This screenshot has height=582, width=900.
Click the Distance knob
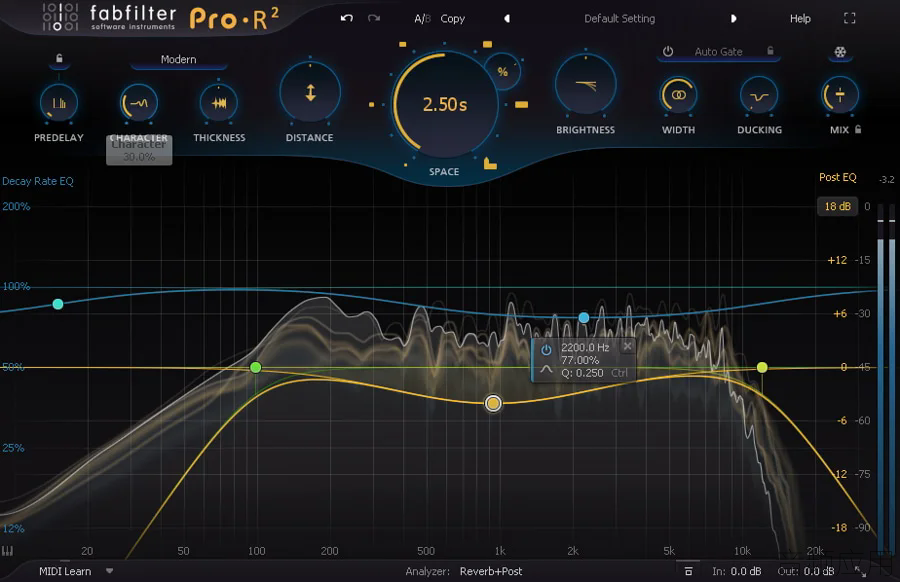310,92
